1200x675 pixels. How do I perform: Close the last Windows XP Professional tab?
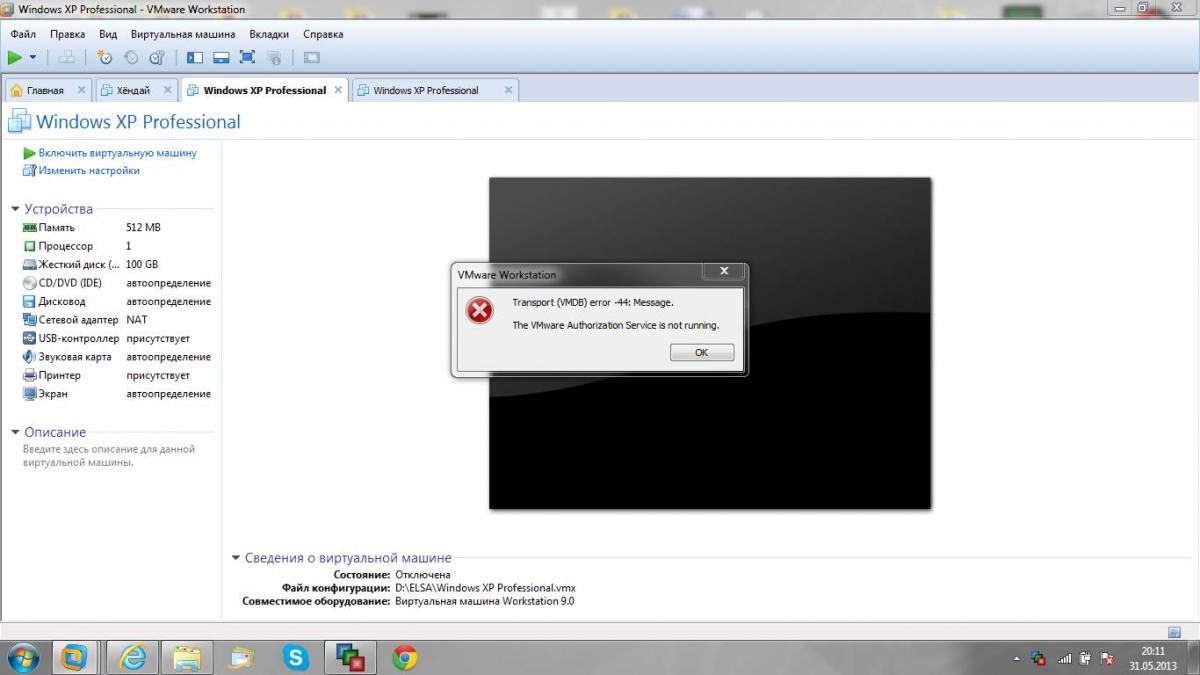click(x=508, y=90)
